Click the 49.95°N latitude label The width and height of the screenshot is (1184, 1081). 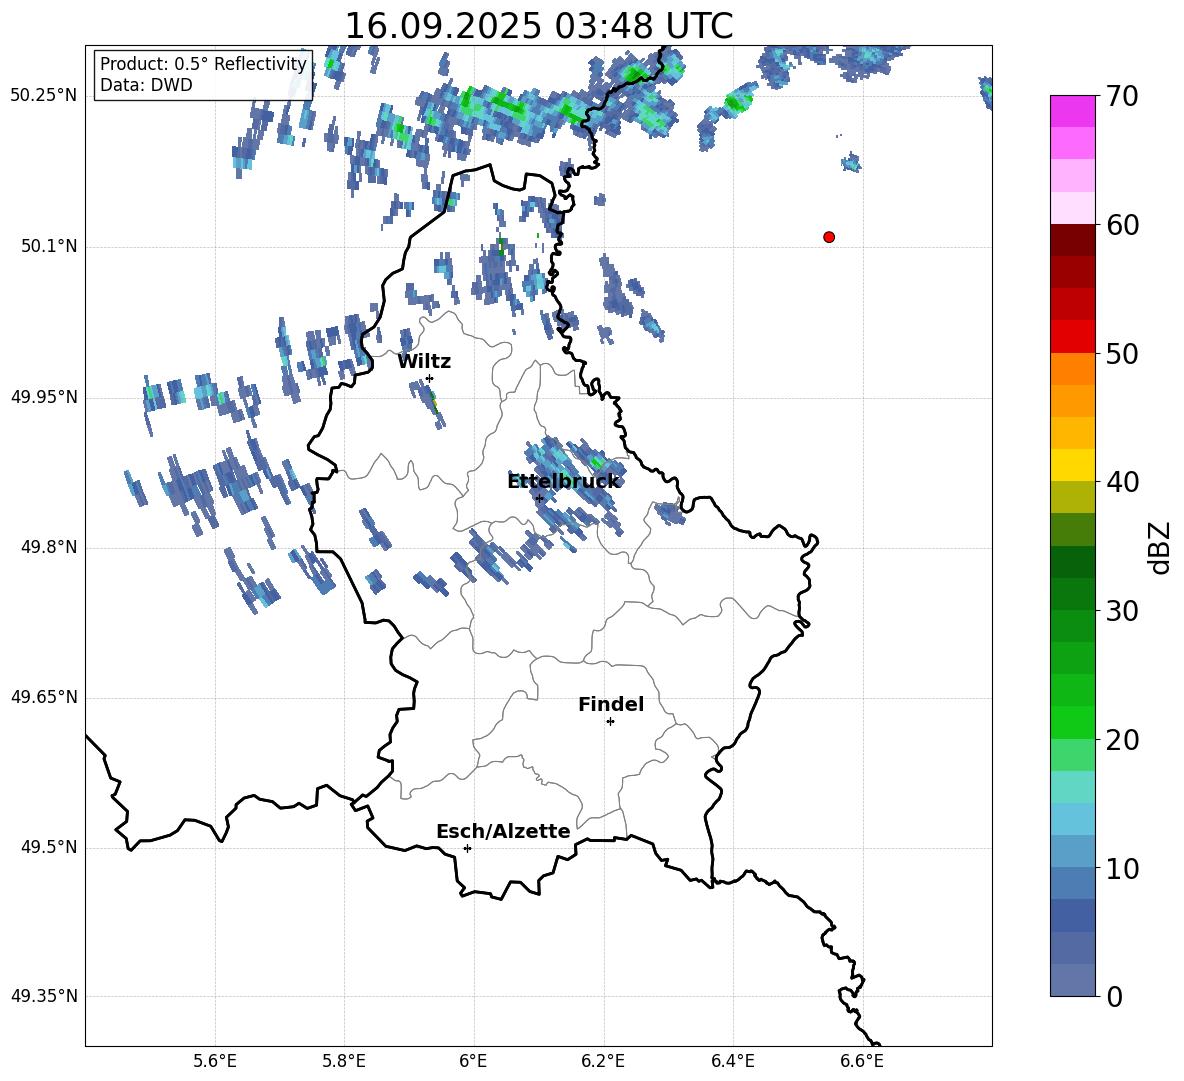[44, 396]
